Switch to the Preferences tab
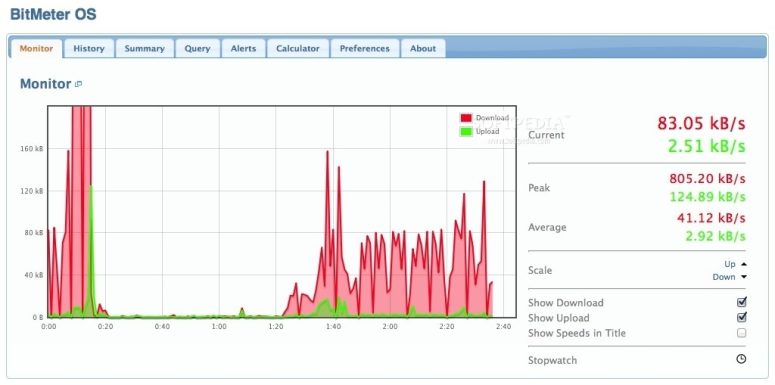This screenshot has height=385, width=775. [x=365, y=48]
